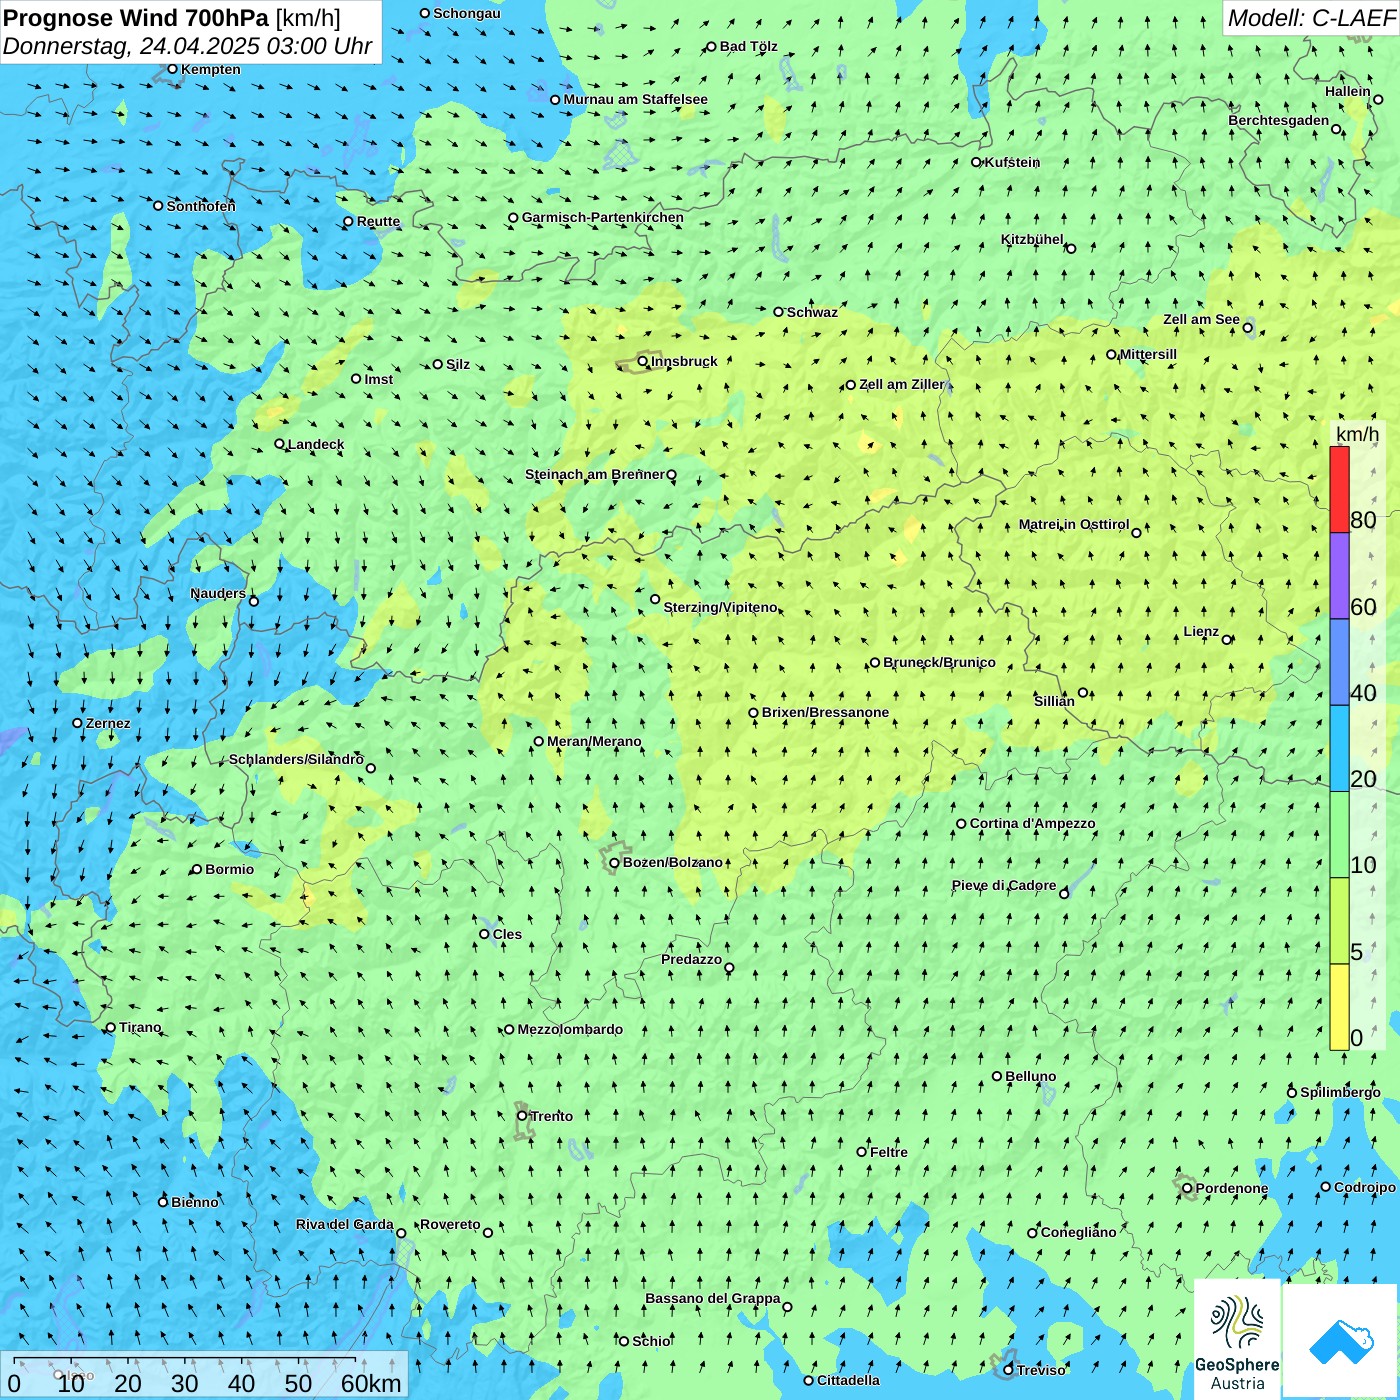The image size is (1400, 1400).
Task: Click the Kitzbühel city marker
Action: point(1071,249)
